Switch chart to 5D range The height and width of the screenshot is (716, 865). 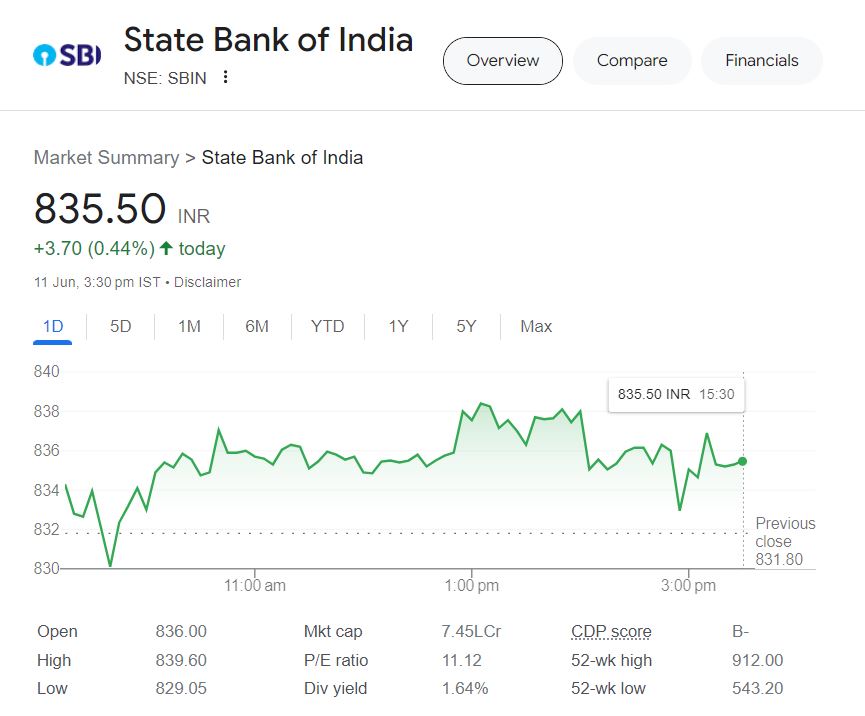click(120, 326)
